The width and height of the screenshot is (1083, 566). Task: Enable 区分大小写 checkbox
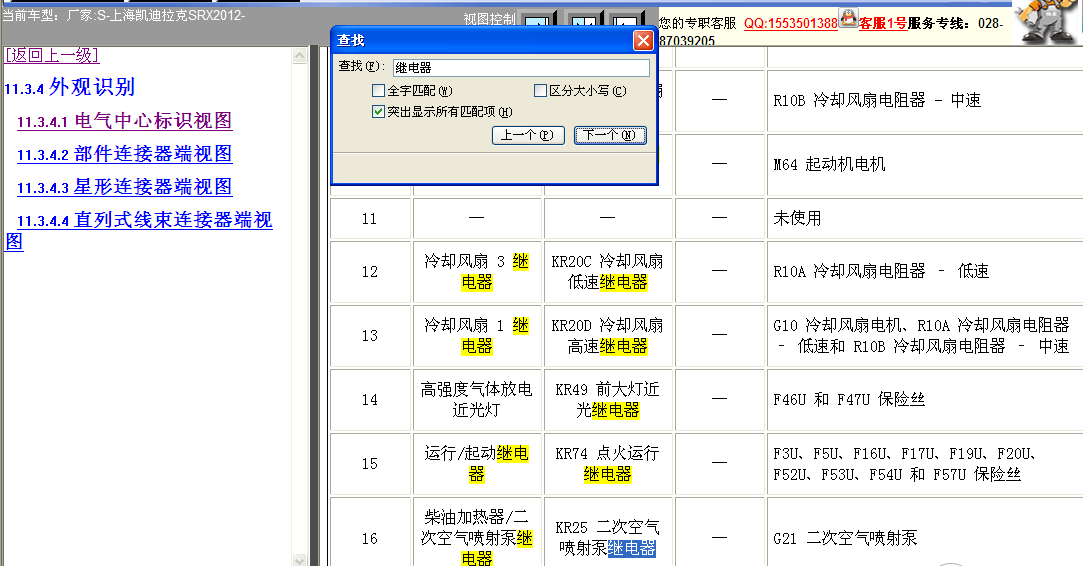(541, 91)
